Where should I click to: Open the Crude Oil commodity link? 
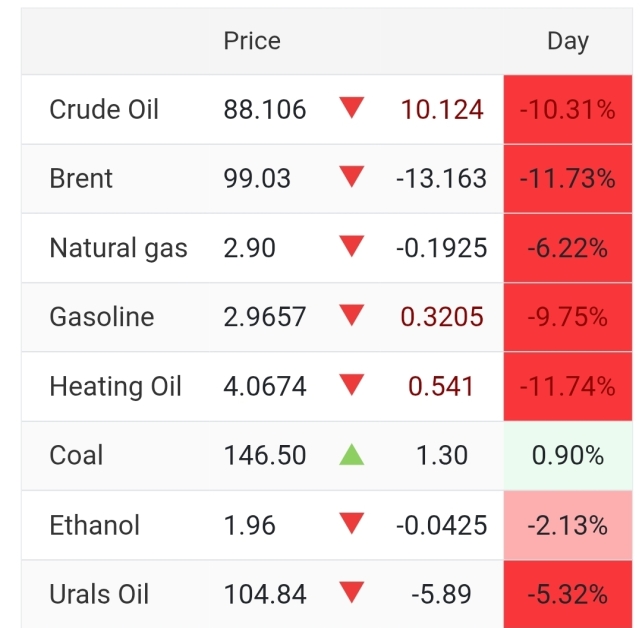coord(104,109)
